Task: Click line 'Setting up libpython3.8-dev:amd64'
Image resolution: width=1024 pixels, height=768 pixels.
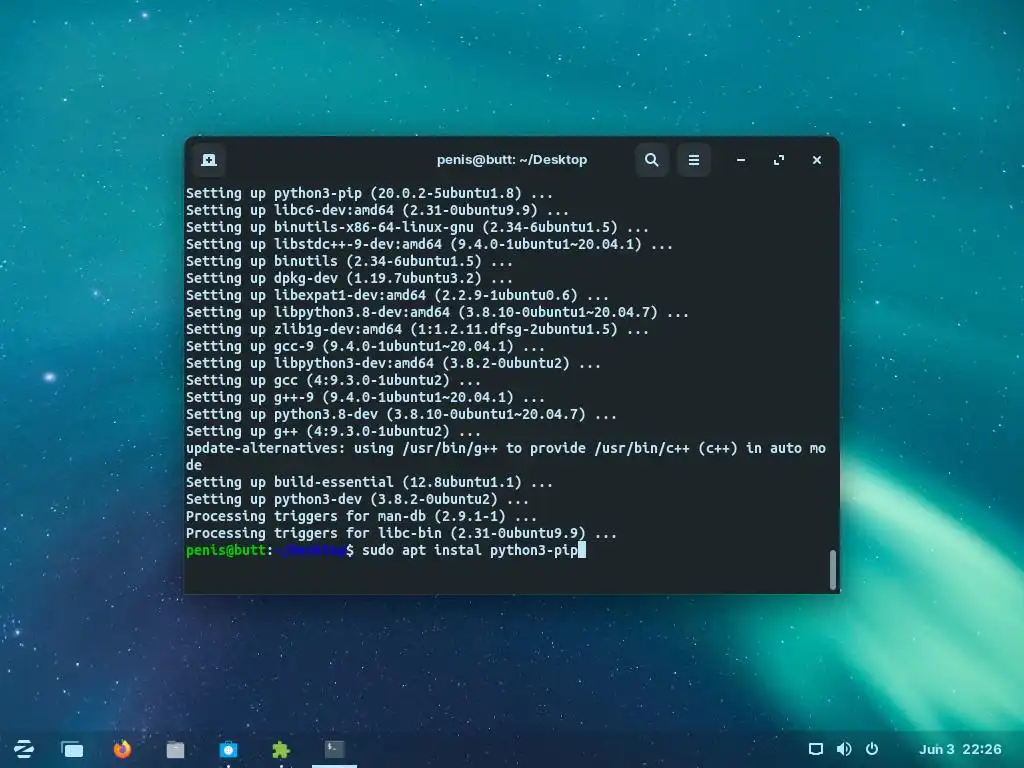Action: click(x=437, y=312)
